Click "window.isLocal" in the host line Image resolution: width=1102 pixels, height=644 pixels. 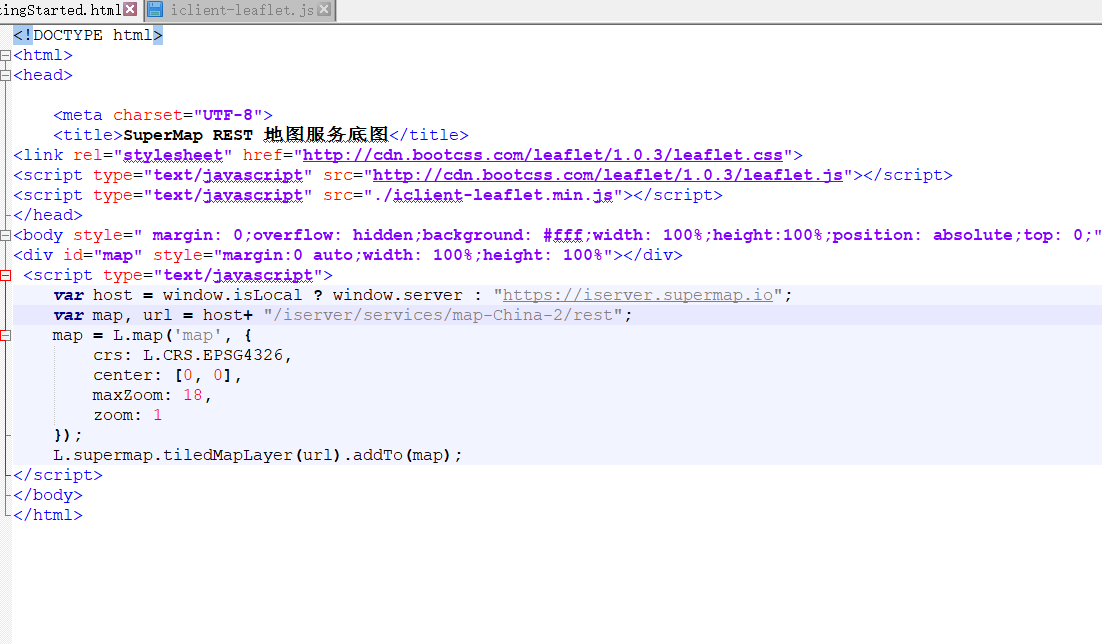(232, 295)
